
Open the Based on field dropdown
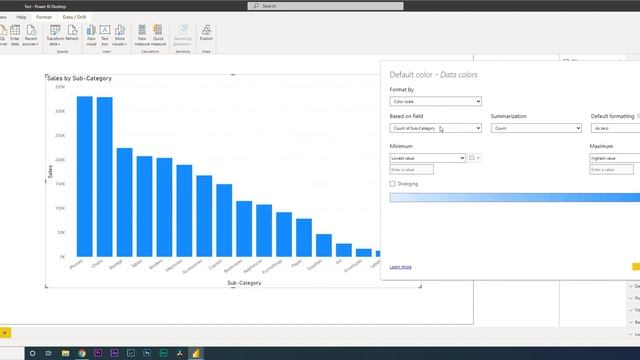[x=436, y=128]
